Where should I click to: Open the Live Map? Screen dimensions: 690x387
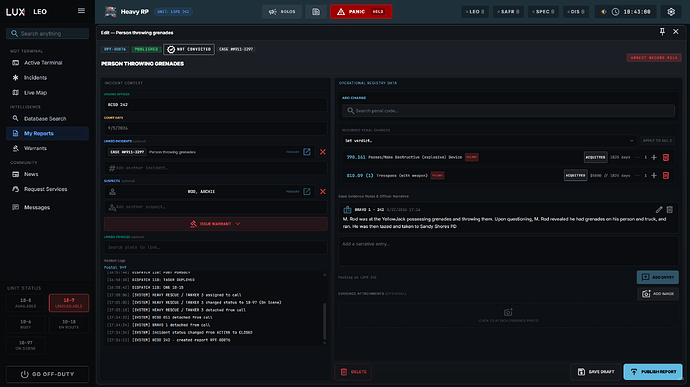click(48, 92)
